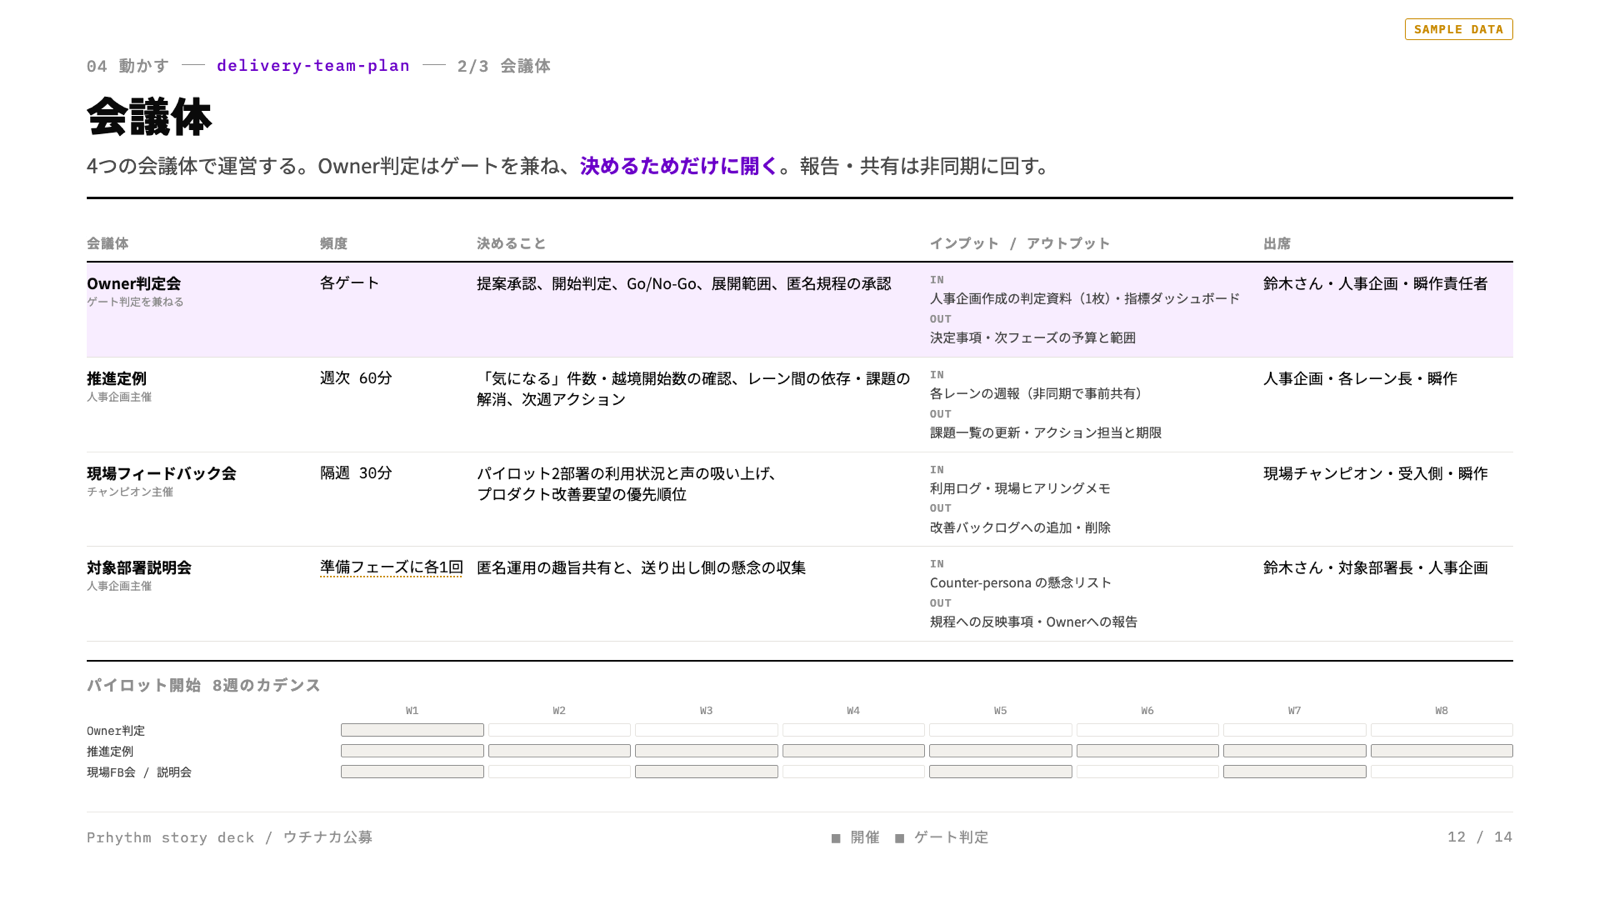This screenshot has width=1600, height=900.
Task: Click 推進定例 bar in week W8
Action: [x=1441, y=751]
